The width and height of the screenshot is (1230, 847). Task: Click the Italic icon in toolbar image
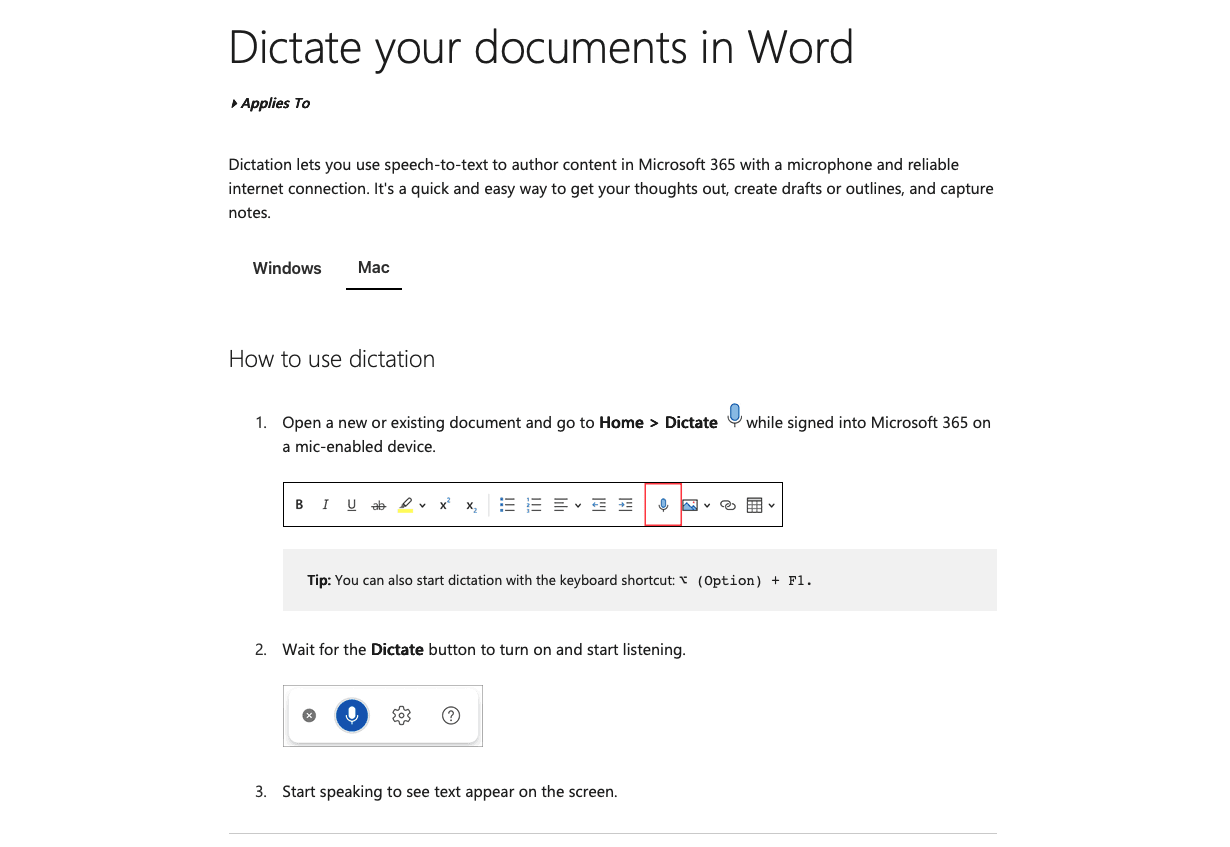[x=325, y=505]
